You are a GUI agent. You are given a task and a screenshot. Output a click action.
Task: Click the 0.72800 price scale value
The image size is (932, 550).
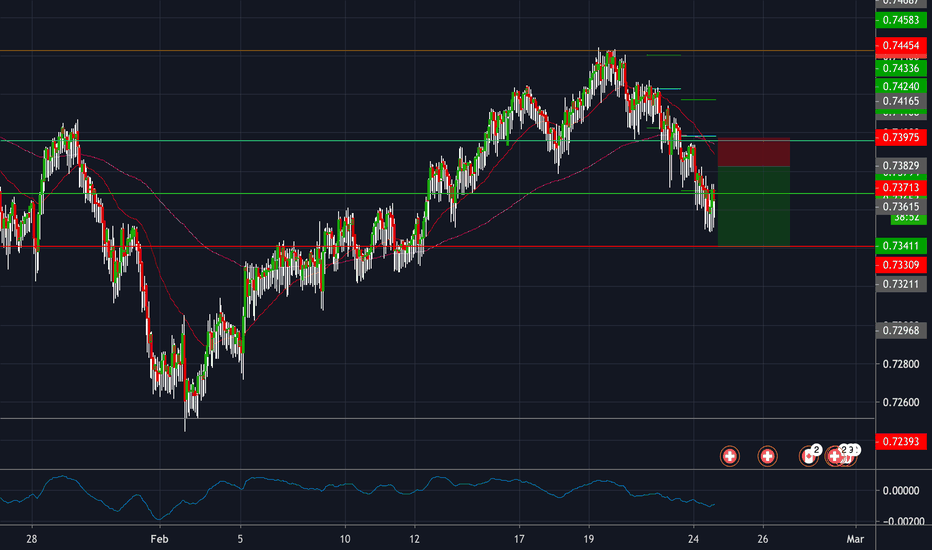pos(900,364)
